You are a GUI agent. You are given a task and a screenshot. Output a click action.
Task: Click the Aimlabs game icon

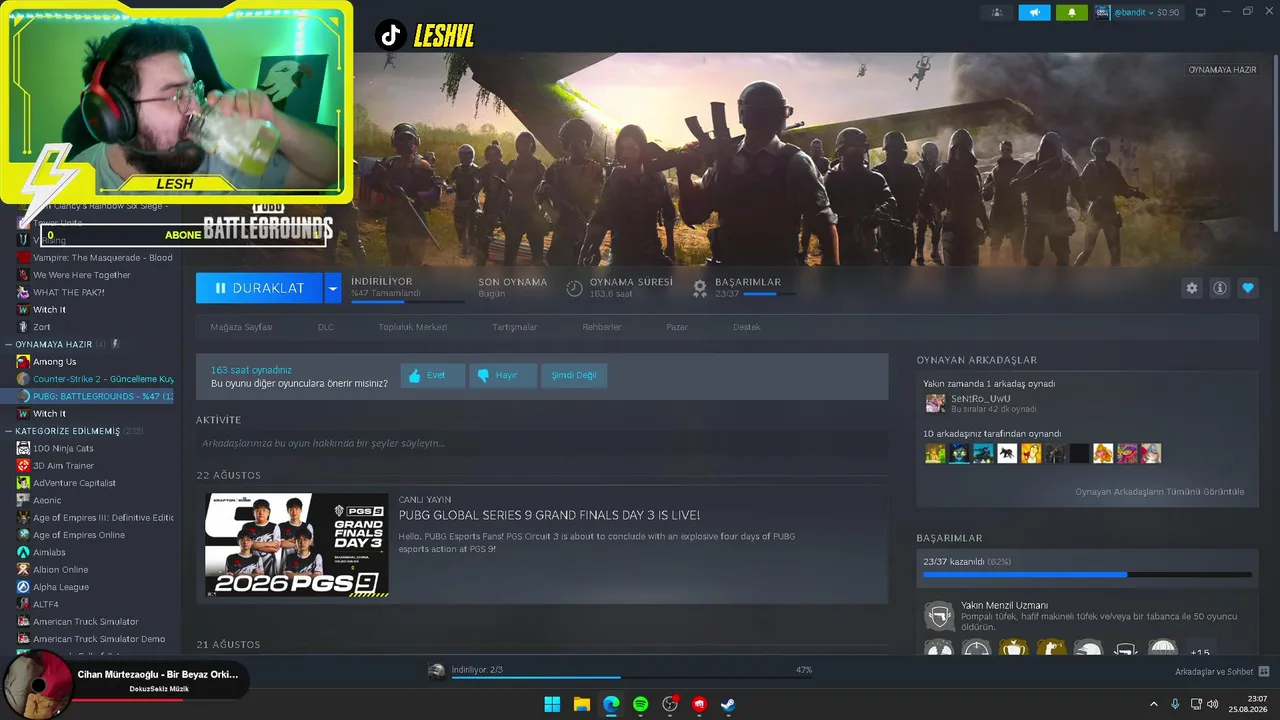coord(23,552)
